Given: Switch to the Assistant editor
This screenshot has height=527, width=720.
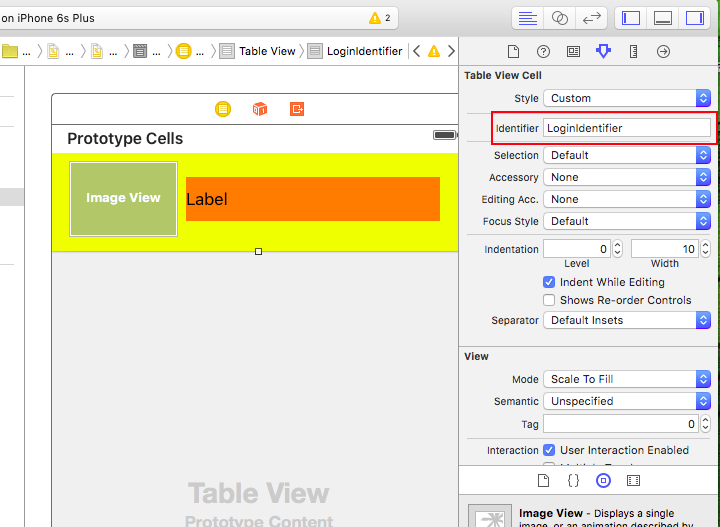Looking at the screenshot, I should (x=559, y=18).
